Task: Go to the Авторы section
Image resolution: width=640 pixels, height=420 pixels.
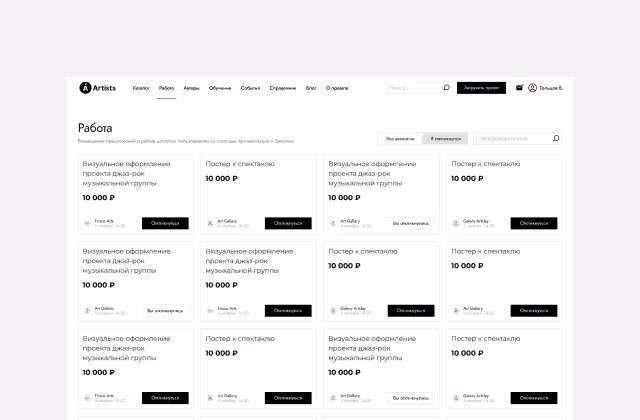Action: point(191,88)
